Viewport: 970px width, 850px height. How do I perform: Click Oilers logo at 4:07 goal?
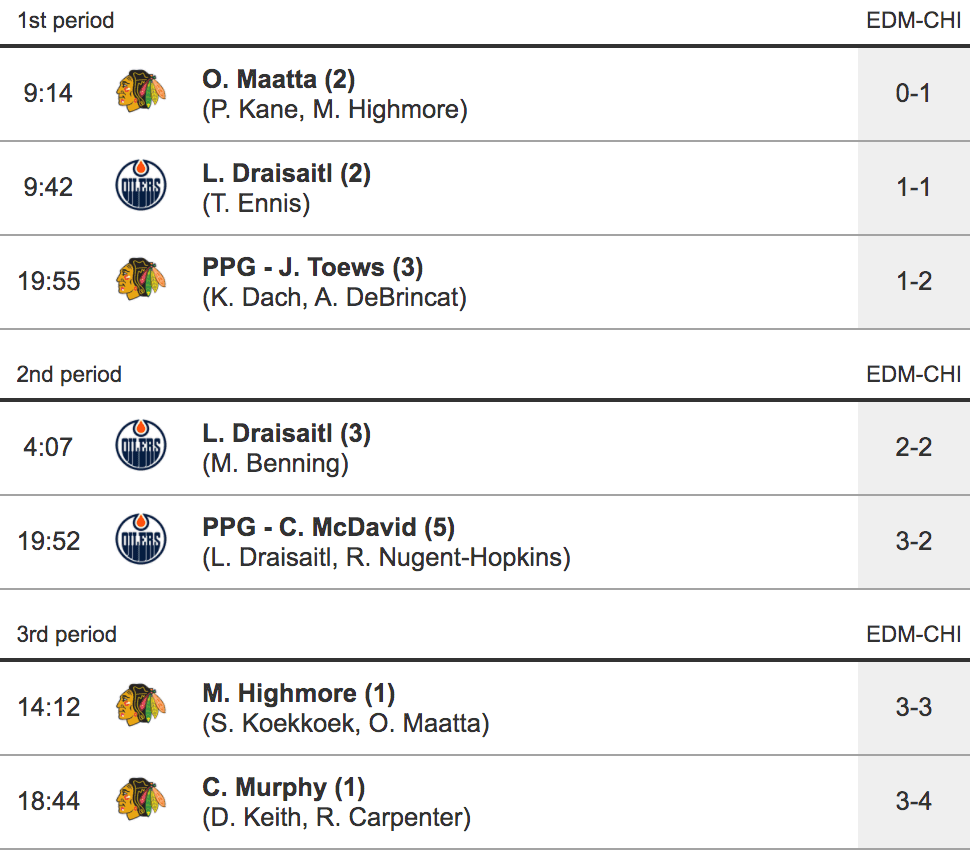coord(140,447)
